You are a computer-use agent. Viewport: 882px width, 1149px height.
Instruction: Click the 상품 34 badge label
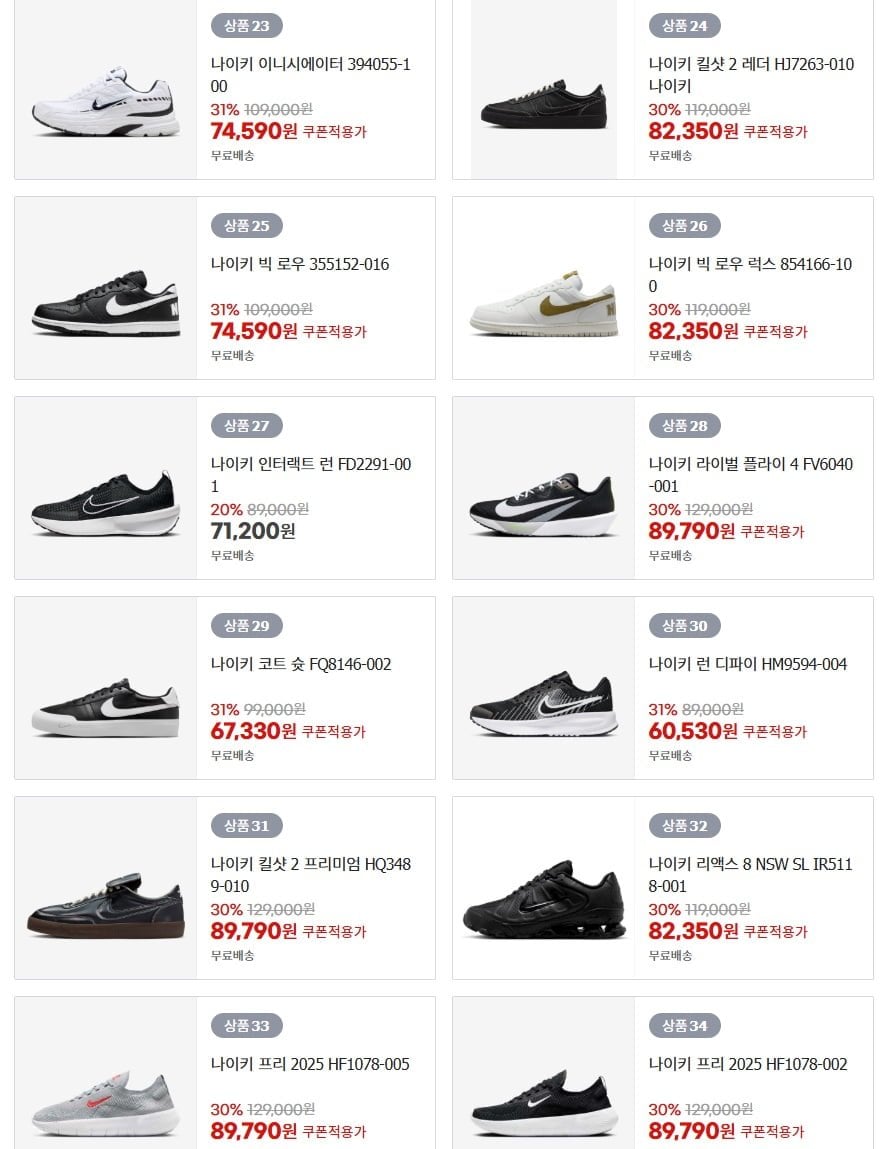684,1026
